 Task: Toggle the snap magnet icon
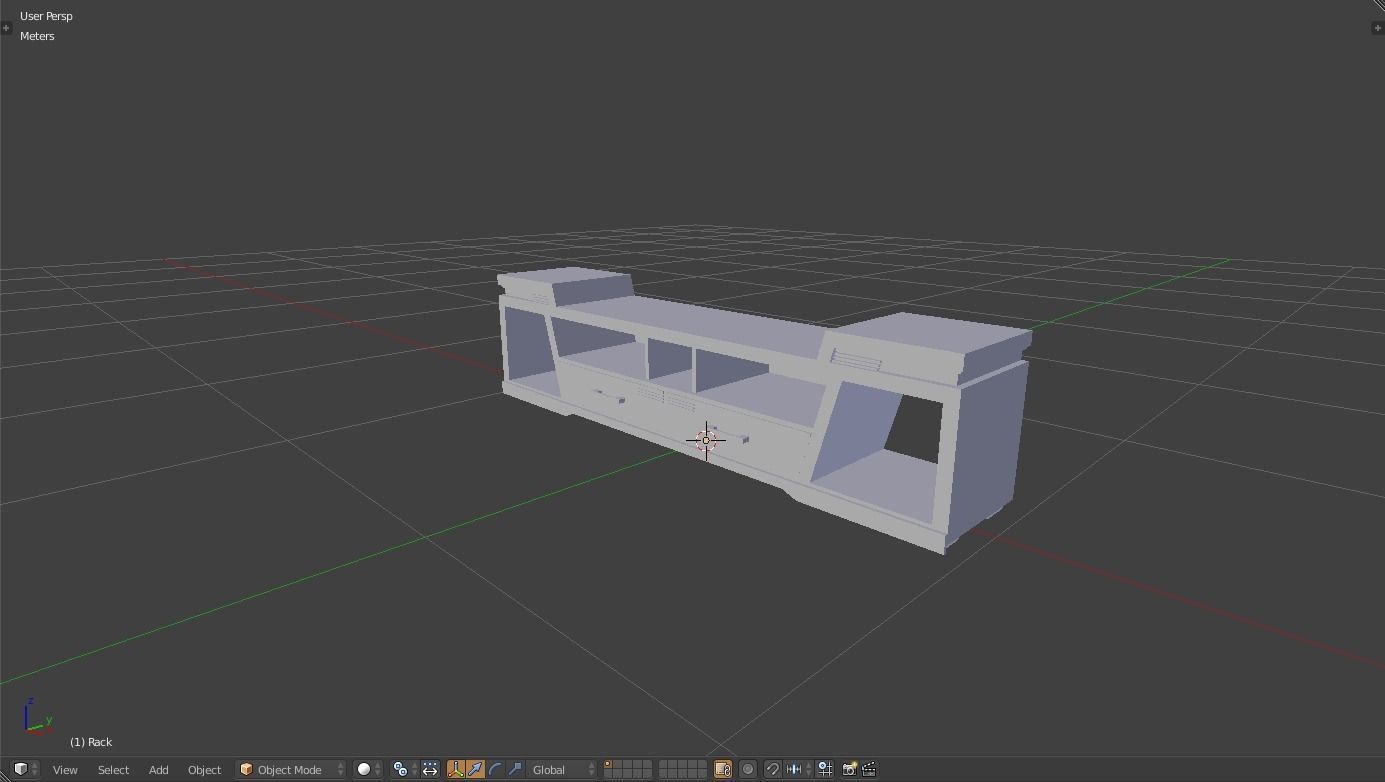click(772, 769)
